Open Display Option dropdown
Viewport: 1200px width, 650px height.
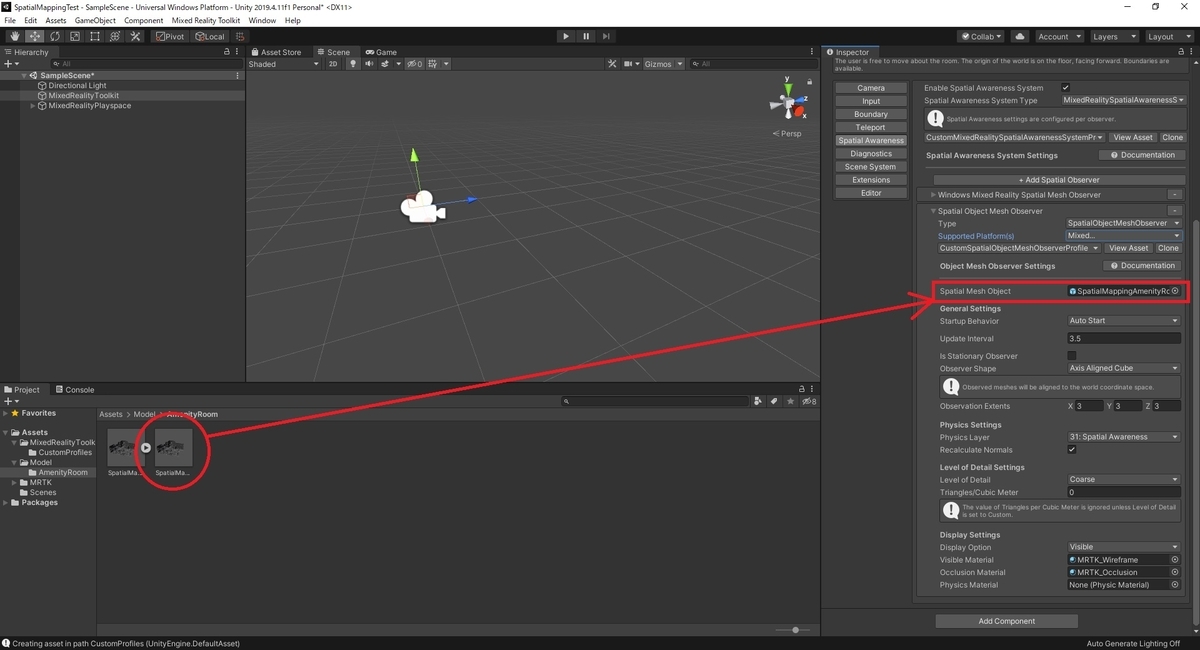point(1124,547)
